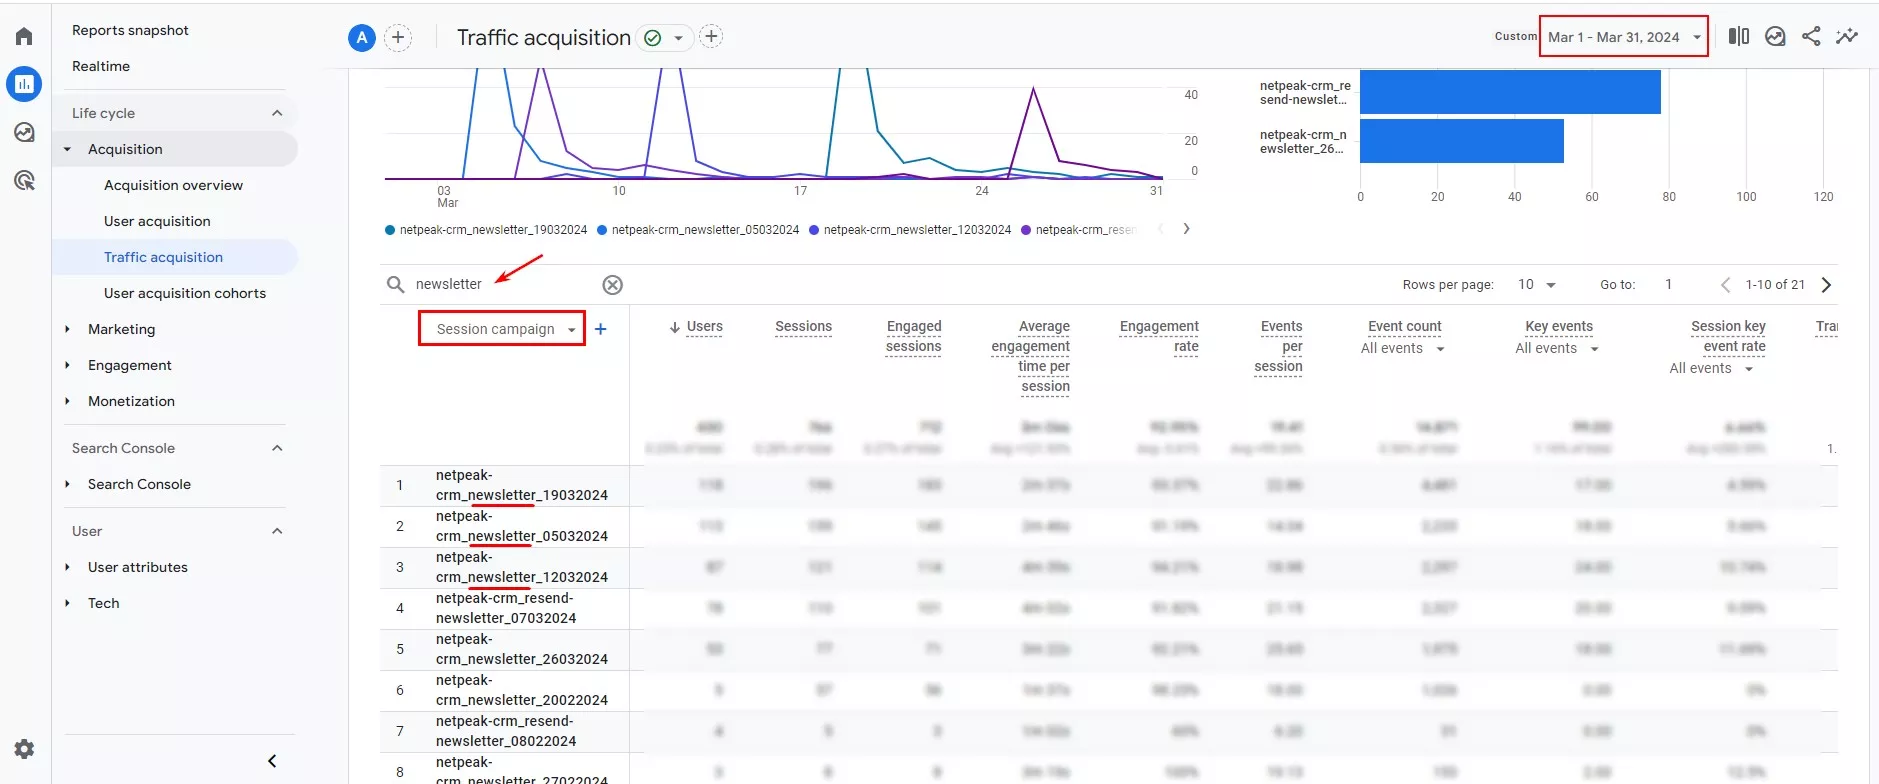This screenshot has width=1879, height=784.
Task: Open the Rows per page dropdown
Action: click(1537, 285)
